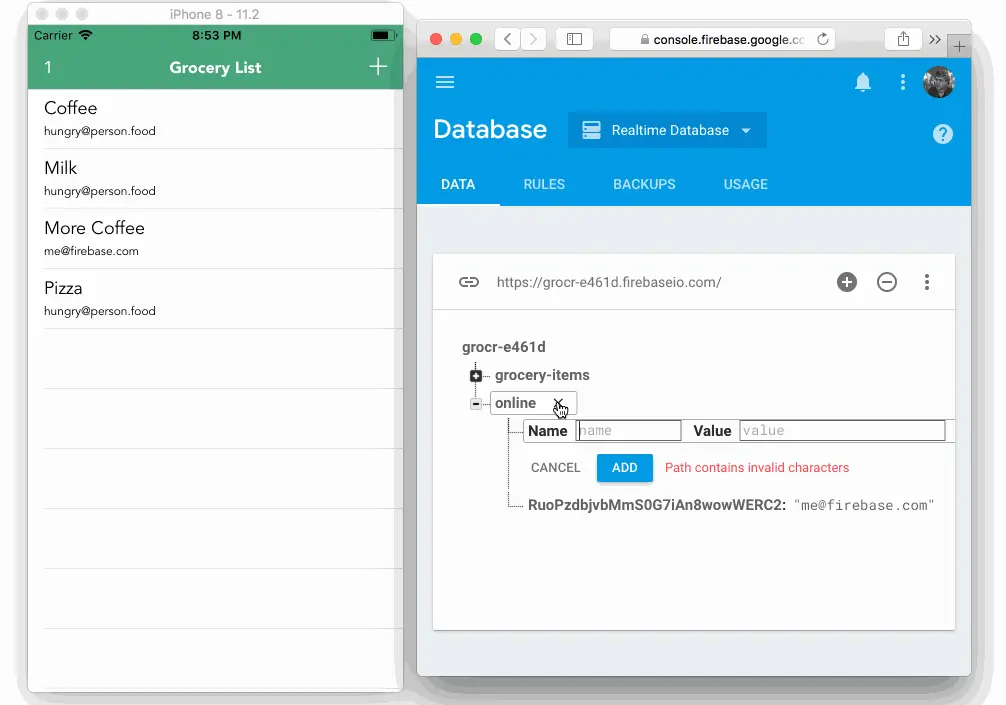This screenshot has height=705, width=1006.
Task: Open the Safari share button
Action: click(x=903, y=39)
